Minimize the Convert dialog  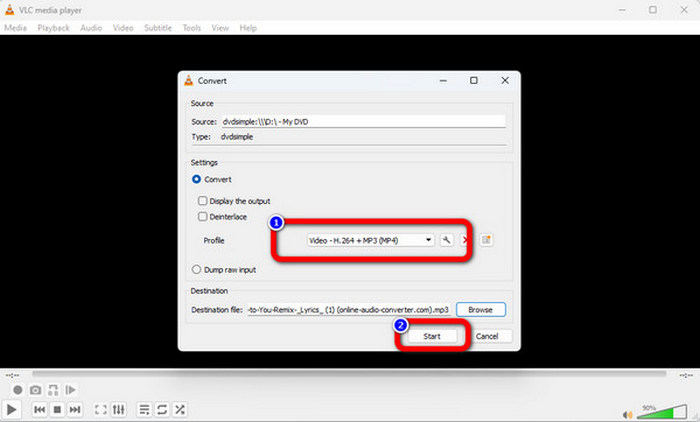tap(443, 81)
